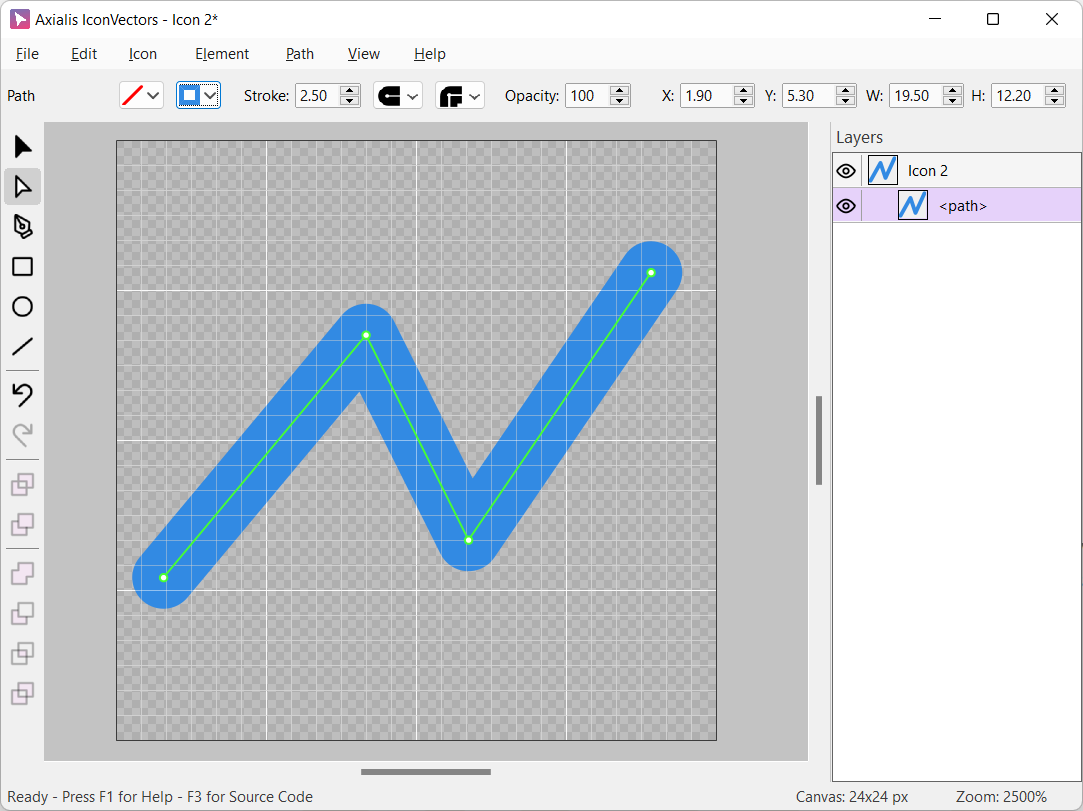The height and width of the screenshot is (811, 1083).
Task: Open the Path menu
Action: (300, 54)
